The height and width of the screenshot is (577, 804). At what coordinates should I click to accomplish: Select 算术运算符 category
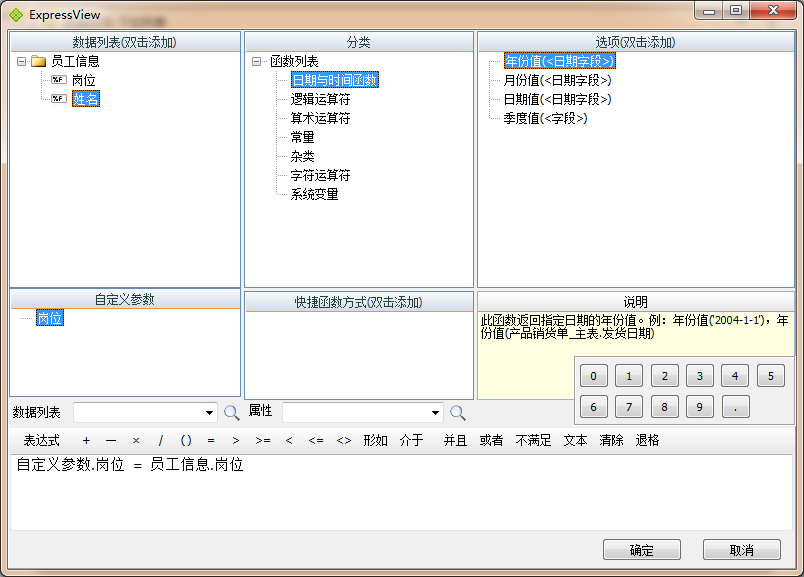click(x=320, y=118)
